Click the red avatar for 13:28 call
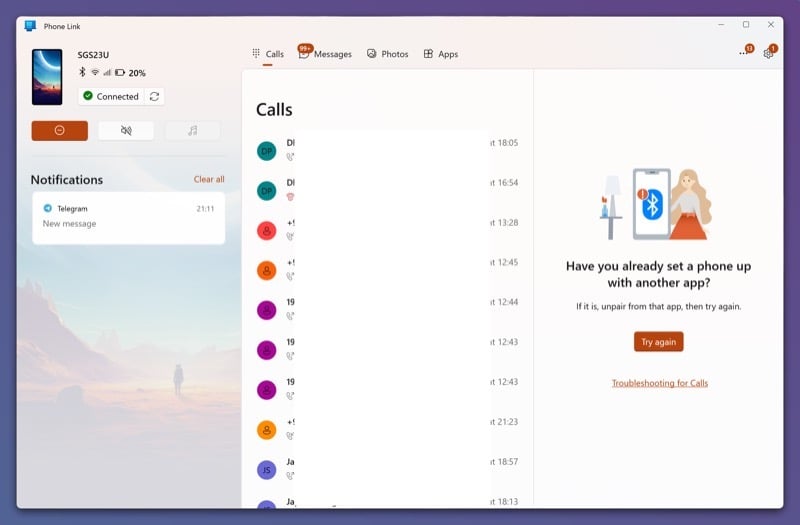 pyautogui.click(x=266, y=231)
